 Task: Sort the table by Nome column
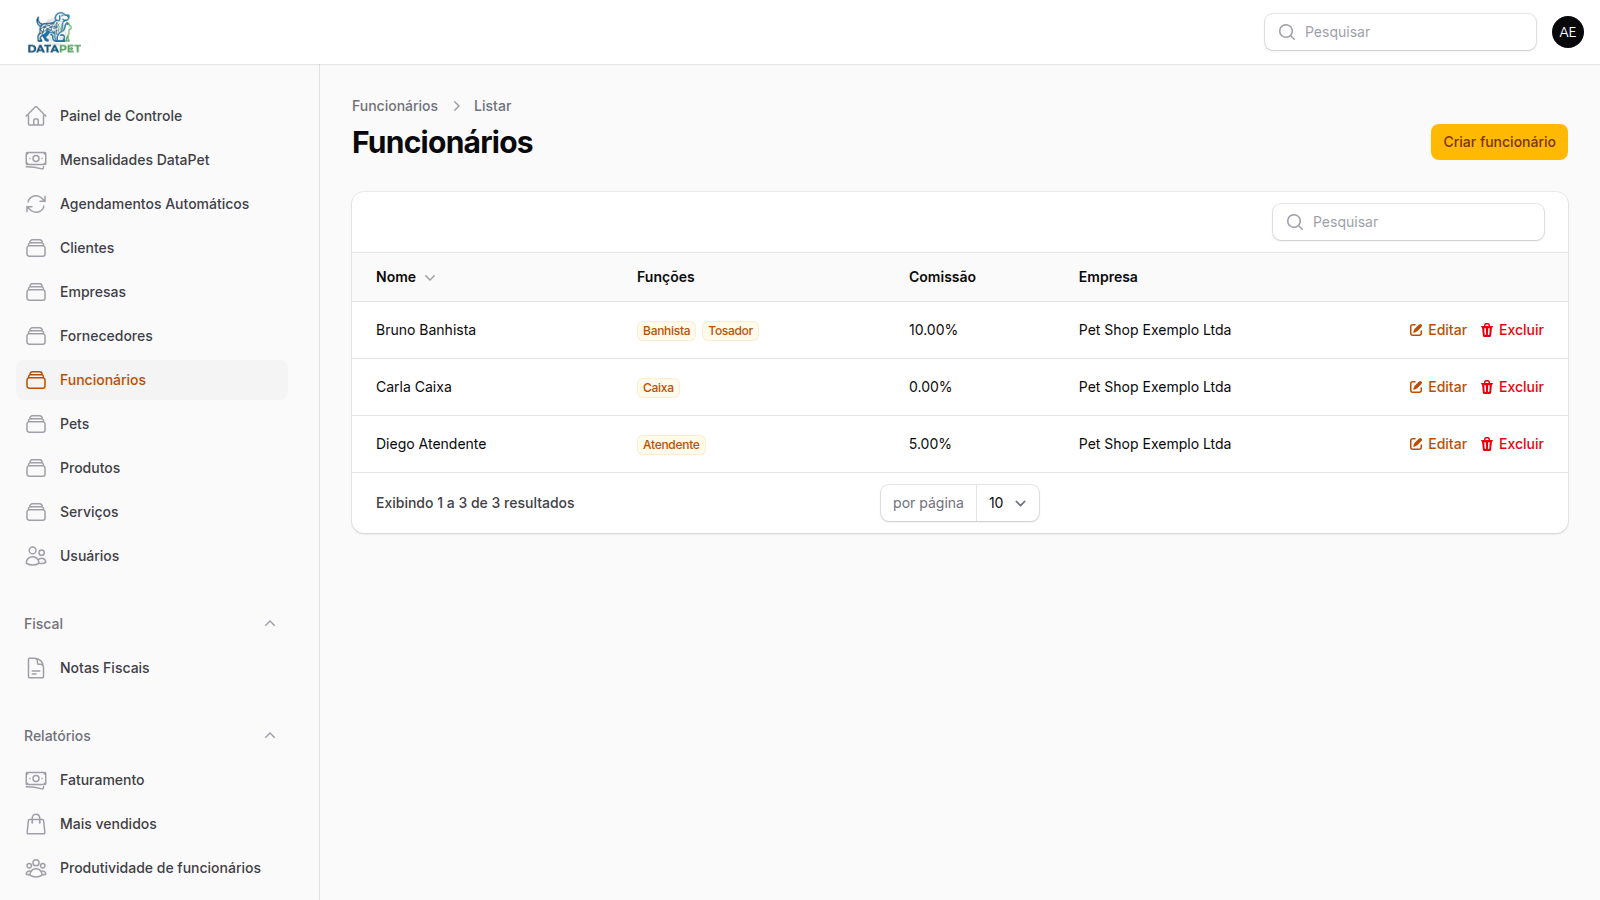pos(406,277)
